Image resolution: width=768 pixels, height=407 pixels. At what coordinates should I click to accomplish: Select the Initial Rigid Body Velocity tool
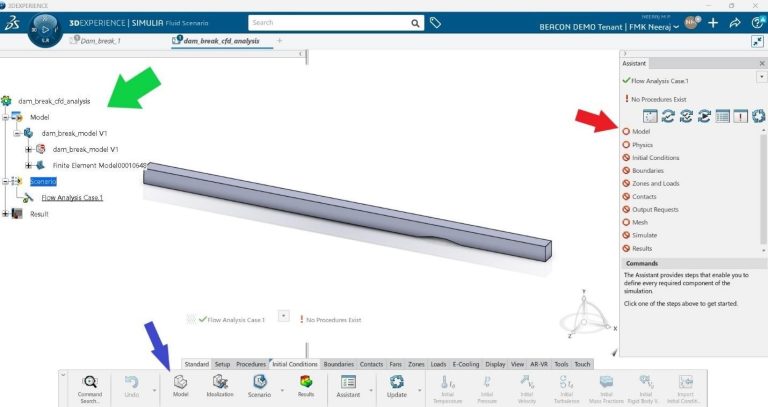646,389
